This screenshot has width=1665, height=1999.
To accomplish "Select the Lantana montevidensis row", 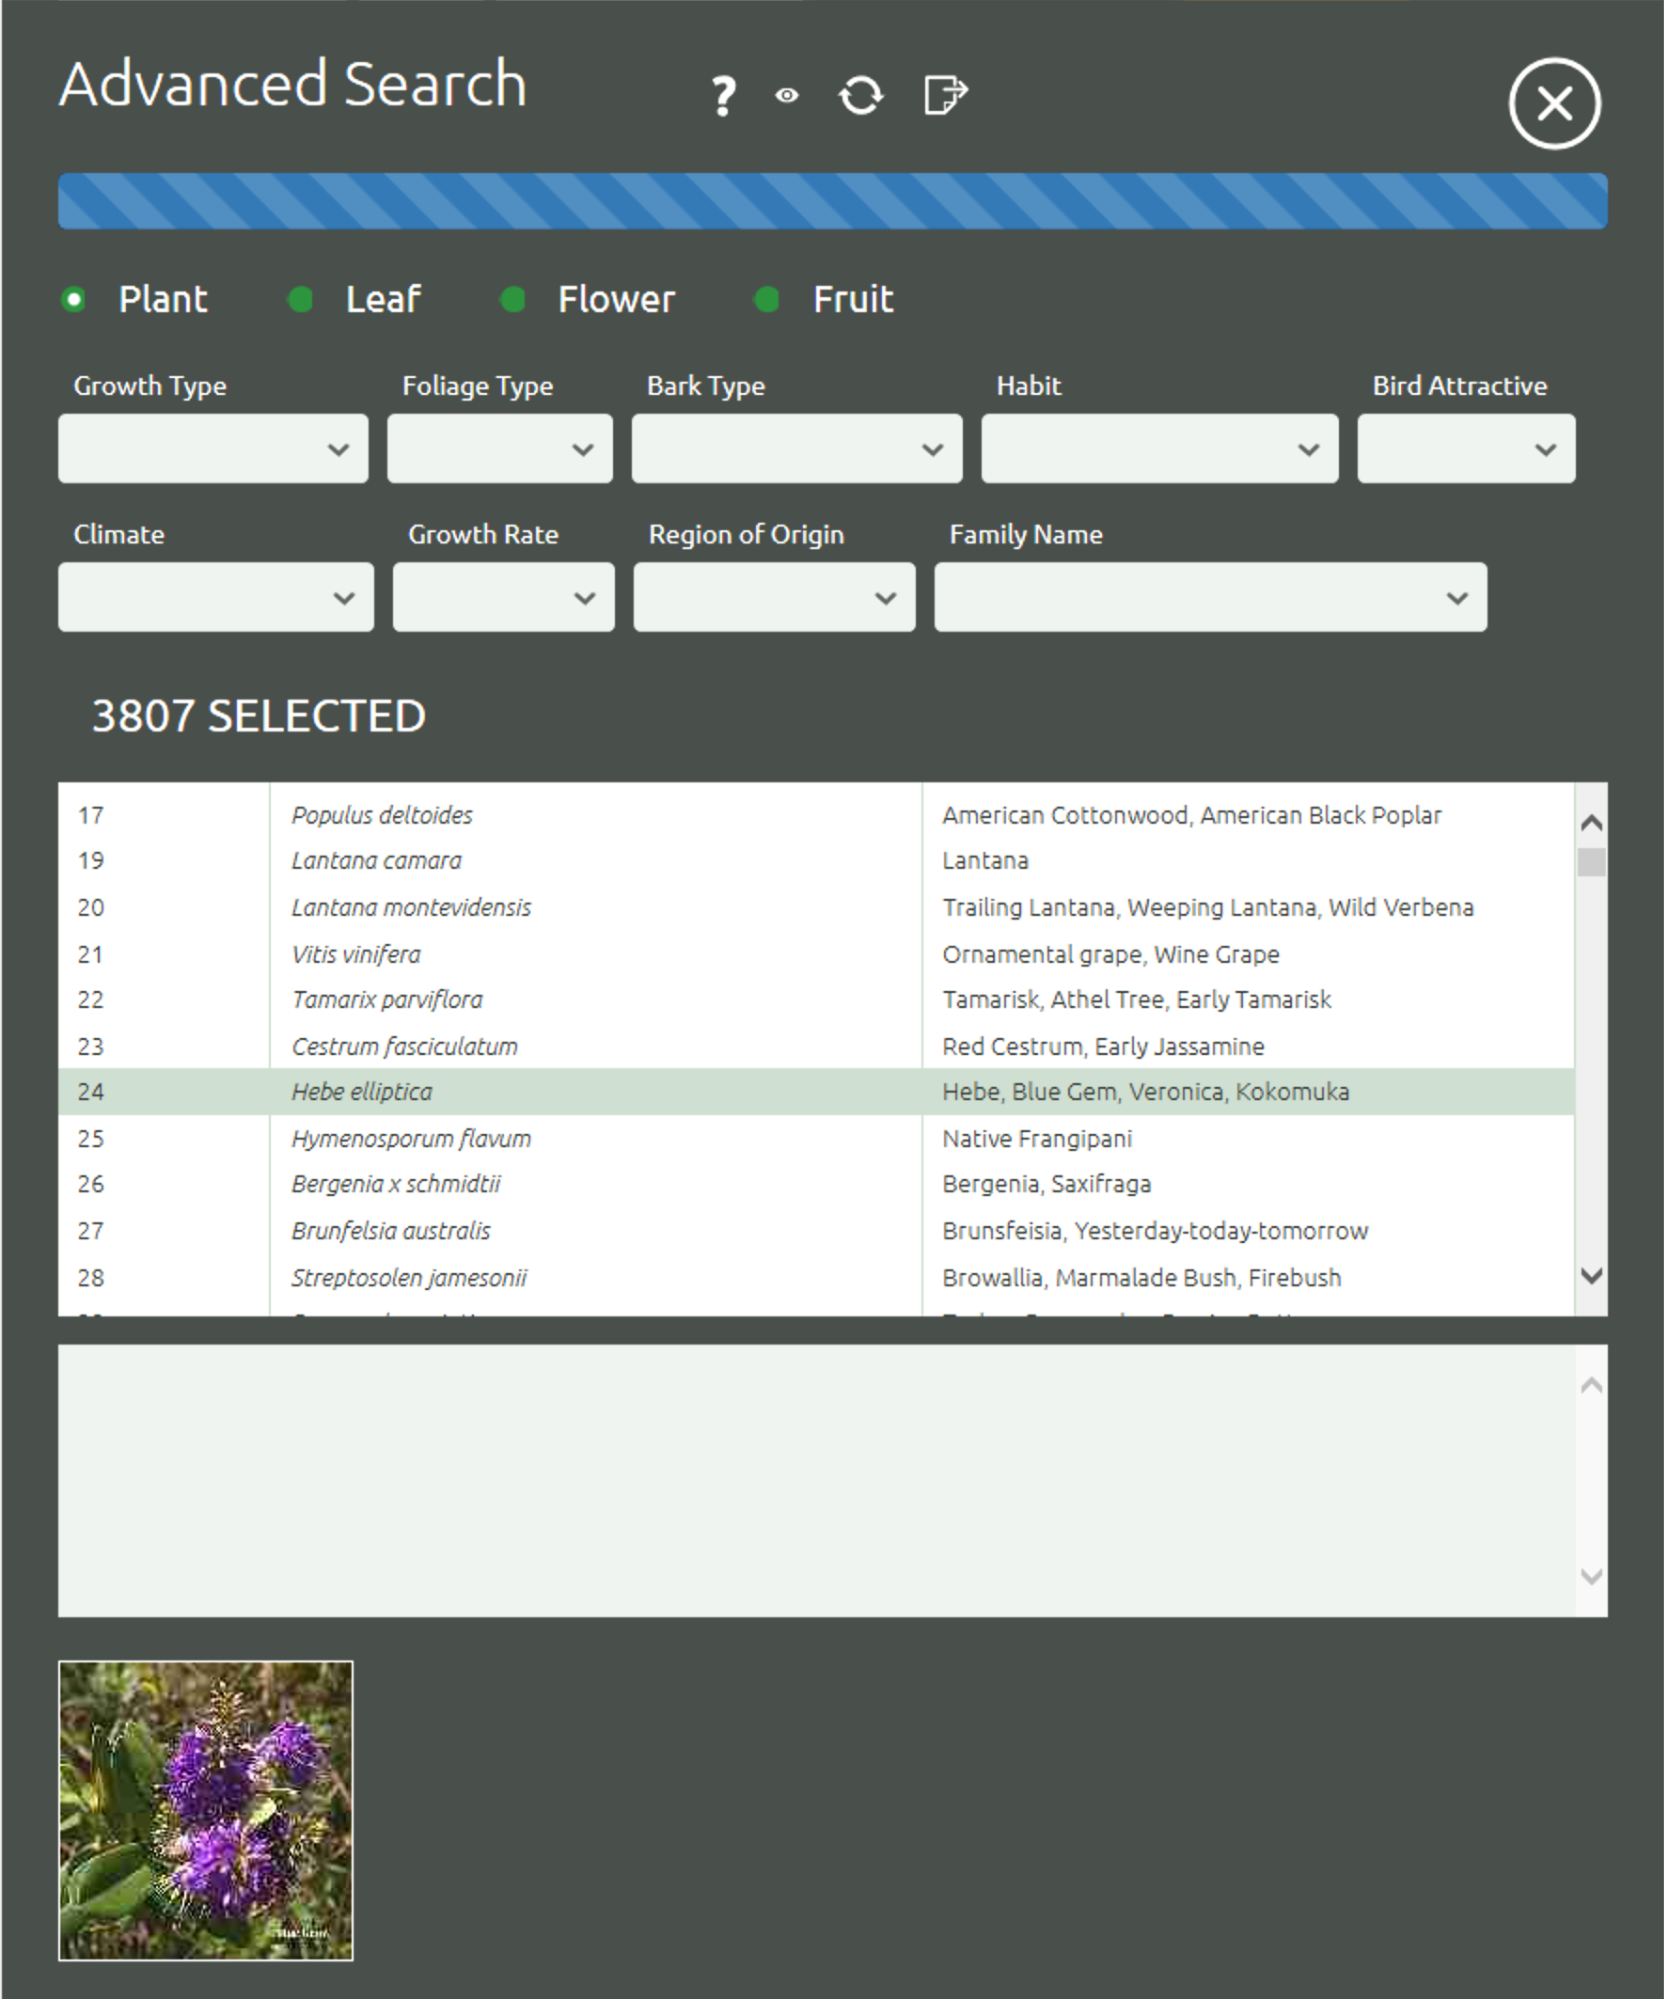I will coord(816,907).
